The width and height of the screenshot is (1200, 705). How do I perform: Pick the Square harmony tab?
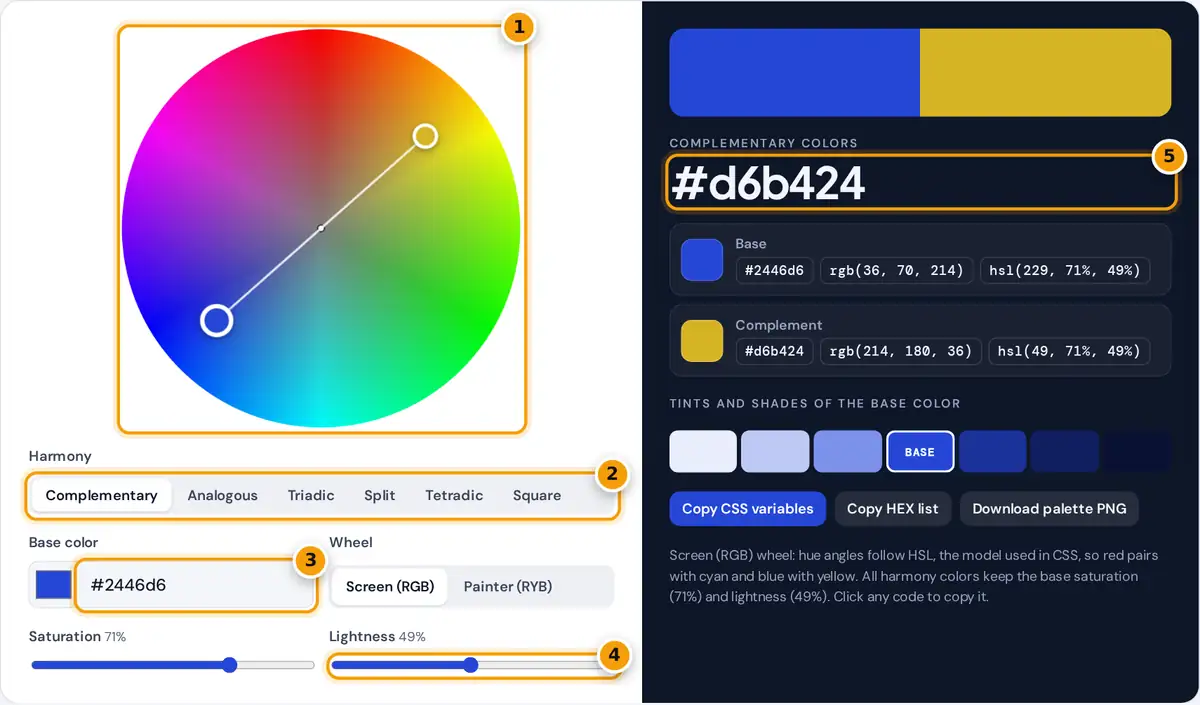tap(537, 495)
